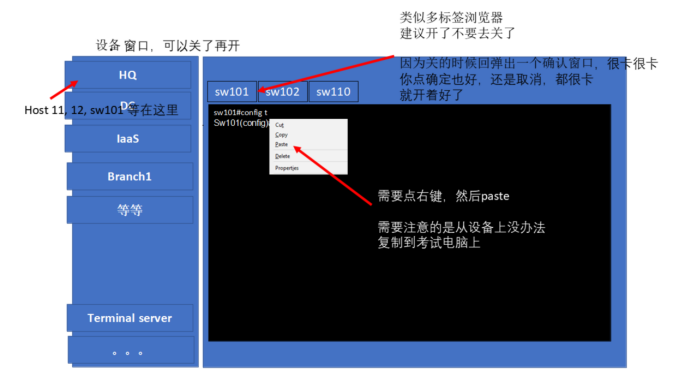The image size is (692, 389).
Task: Open the Branch1 device group
Action: [x=130, y=176]
